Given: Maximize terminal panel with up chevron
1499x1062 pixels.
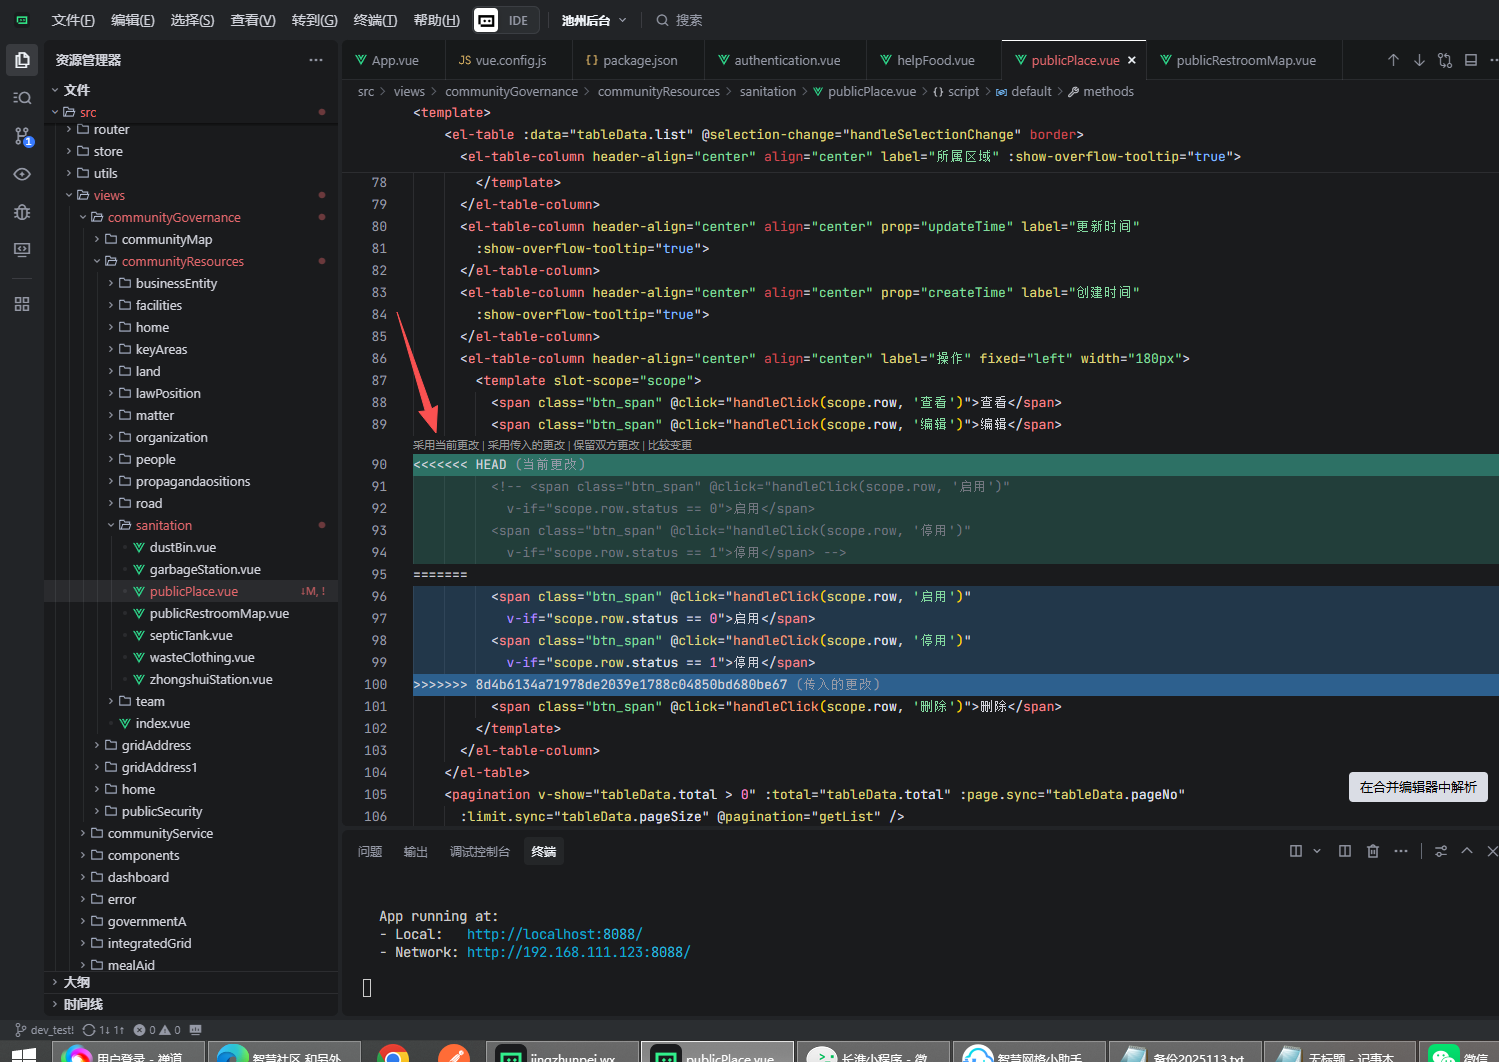Looking at the screenshot, I should click(1467, 851).
